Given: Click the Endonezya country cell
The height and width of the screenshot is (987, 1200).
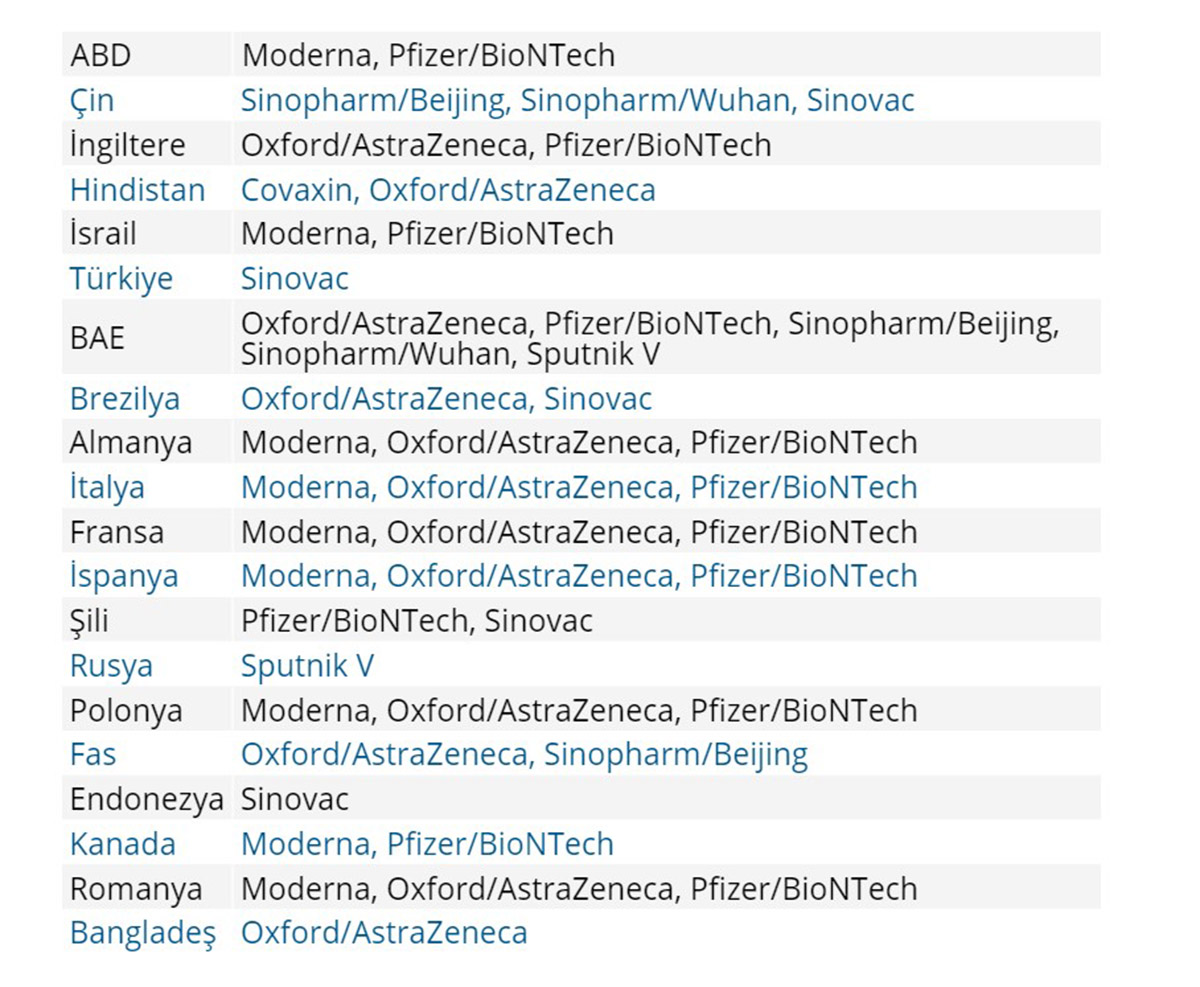Looking at the screenshot, I should (147, 798).
